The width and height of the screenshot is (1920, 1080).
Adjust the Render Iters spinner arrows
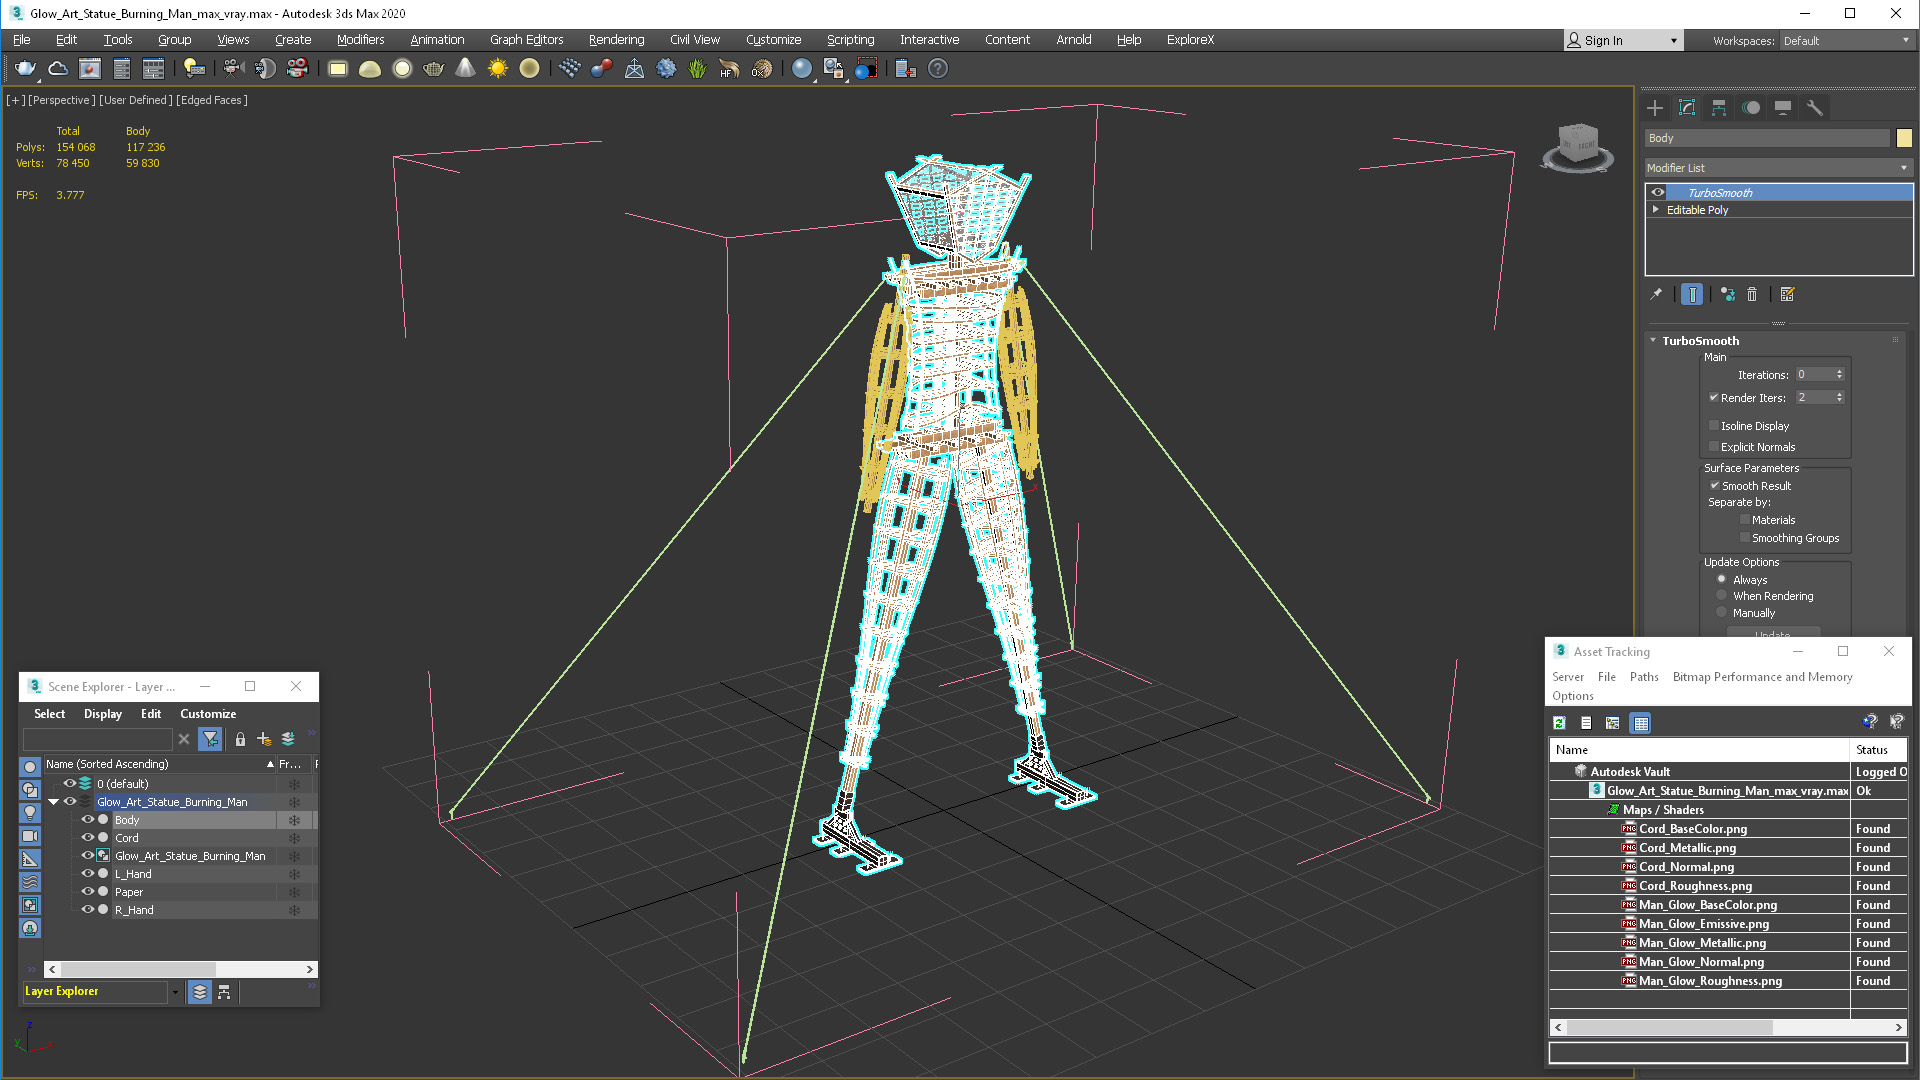(x=1839, y=397)
